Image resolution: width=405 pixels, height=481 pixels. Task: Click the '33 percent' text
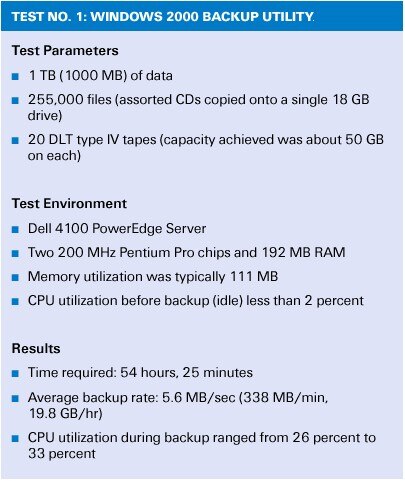pyautogui.click(x=62, y=454)
